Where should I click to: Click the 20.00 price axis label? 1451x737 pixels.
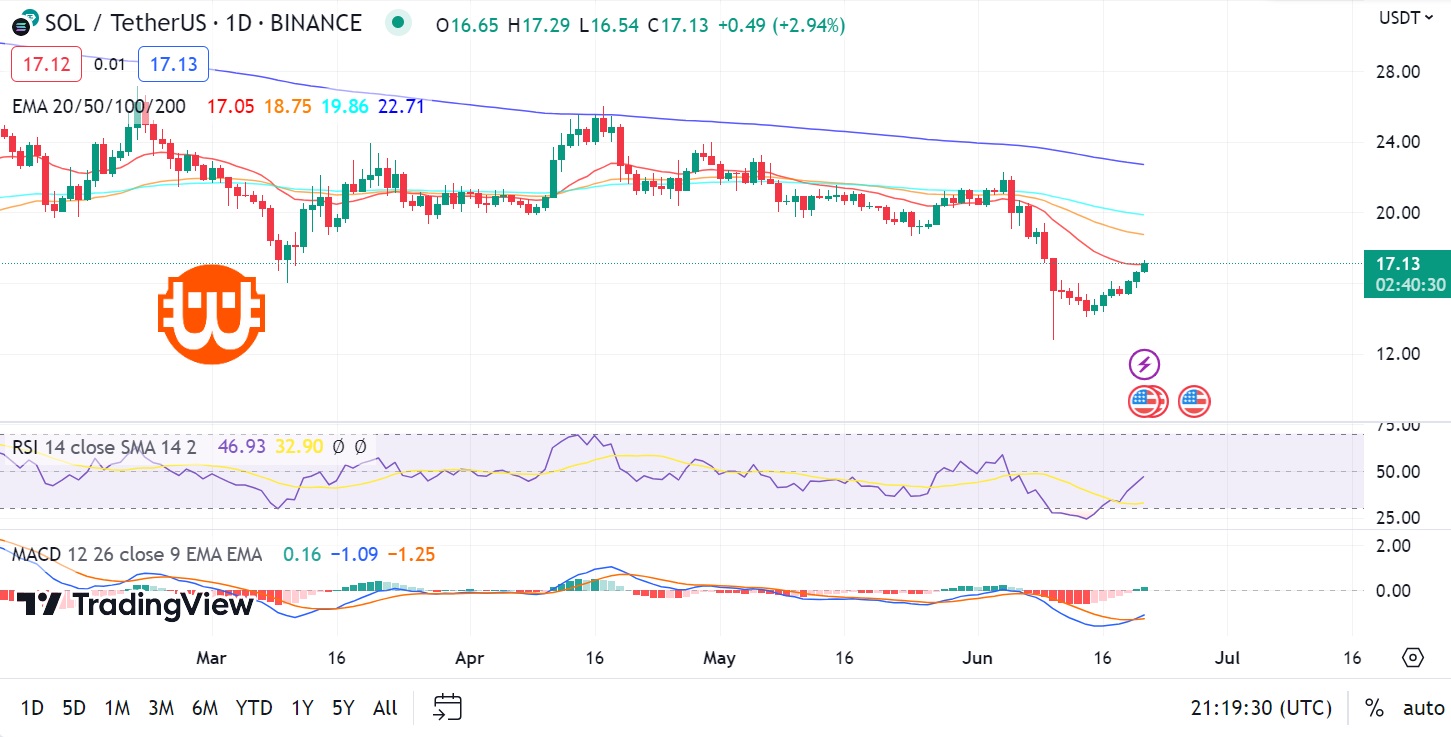coord(1398,212)
